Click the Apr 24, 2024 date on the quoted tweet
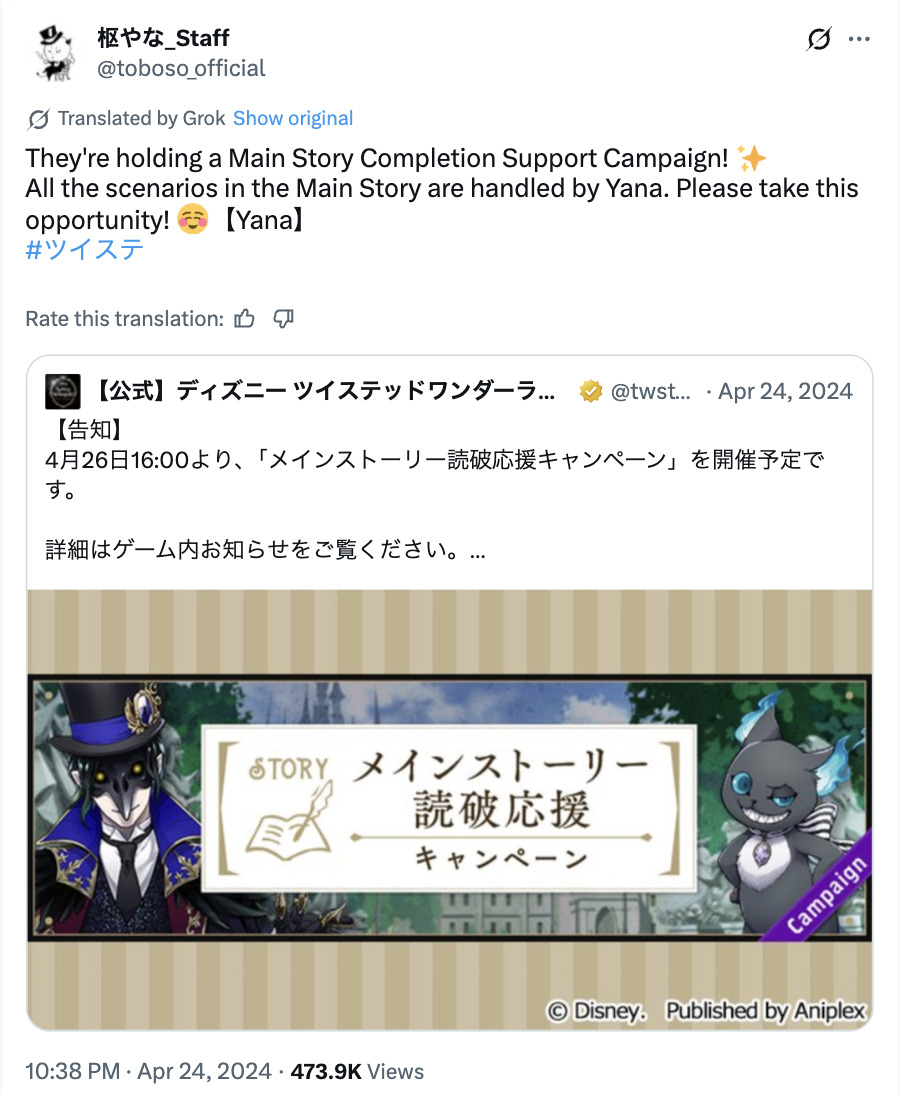The height and width of the screenshot is (1094, 900). click(785, 391)
